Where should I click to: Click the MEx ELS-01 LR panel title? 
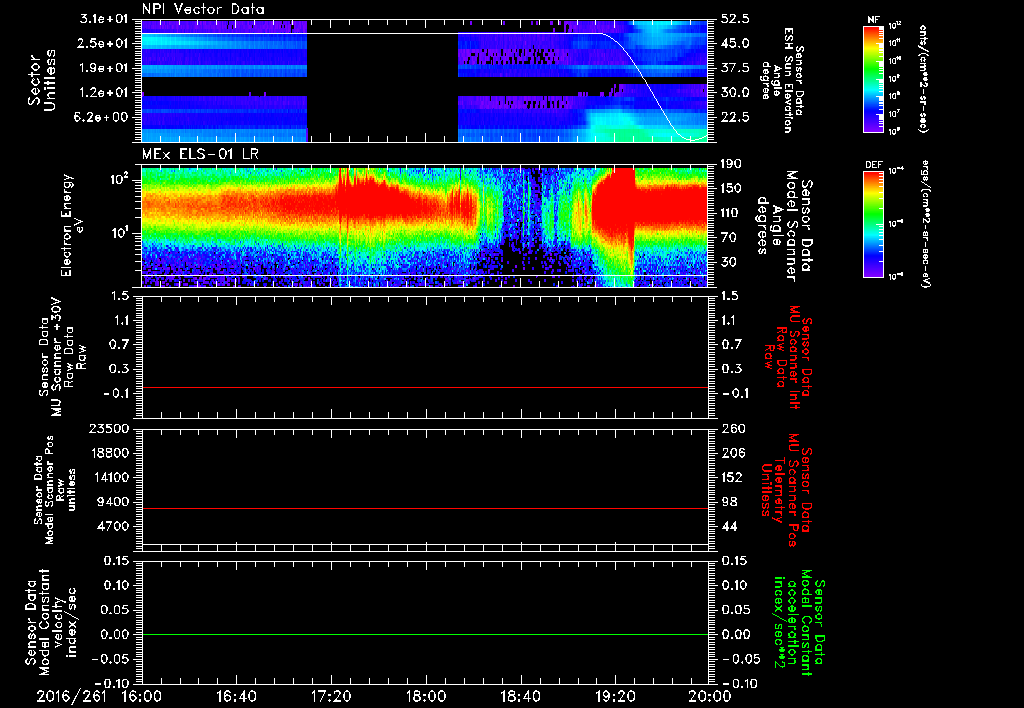pos(202,155)
